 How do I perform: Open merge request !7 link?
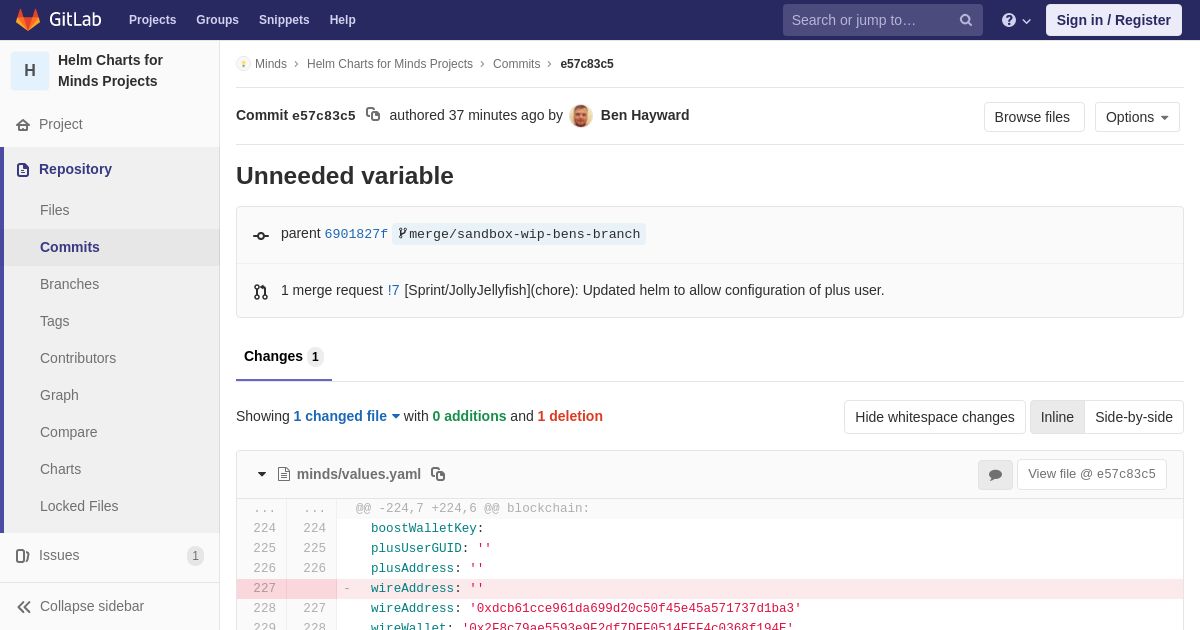click(393, 290)
